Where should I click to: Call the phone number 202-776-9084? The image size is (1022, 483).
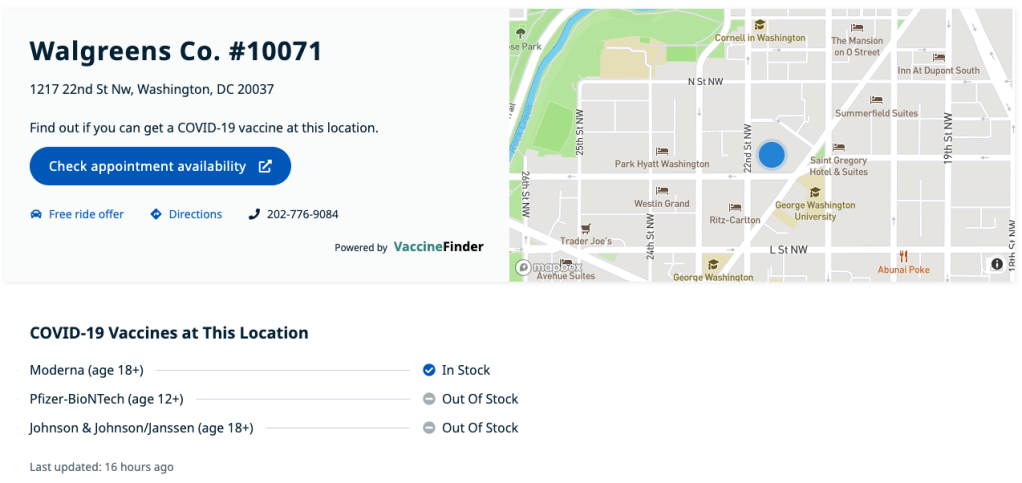[x=302, y=214]
